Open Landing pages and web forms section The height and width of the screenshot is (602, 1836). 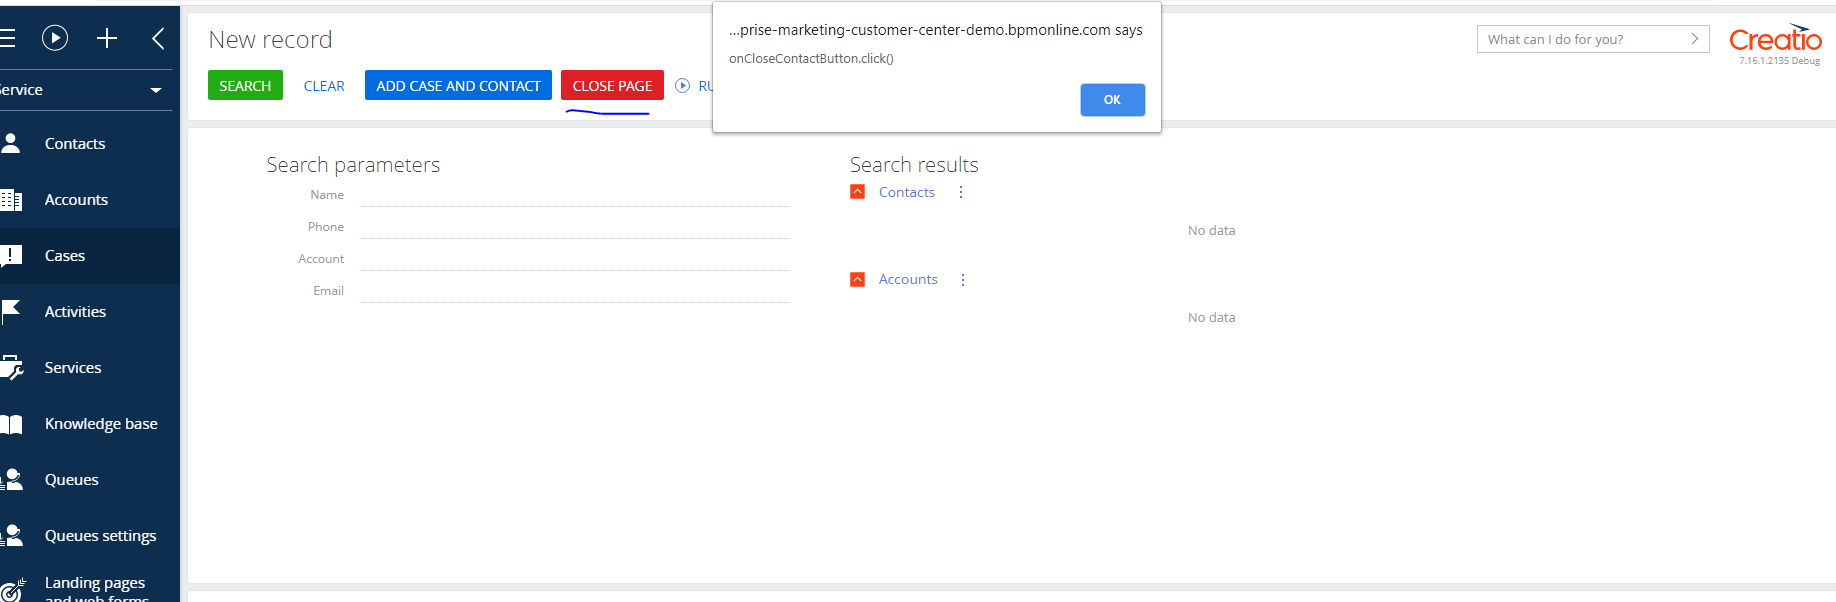(96, 589)
